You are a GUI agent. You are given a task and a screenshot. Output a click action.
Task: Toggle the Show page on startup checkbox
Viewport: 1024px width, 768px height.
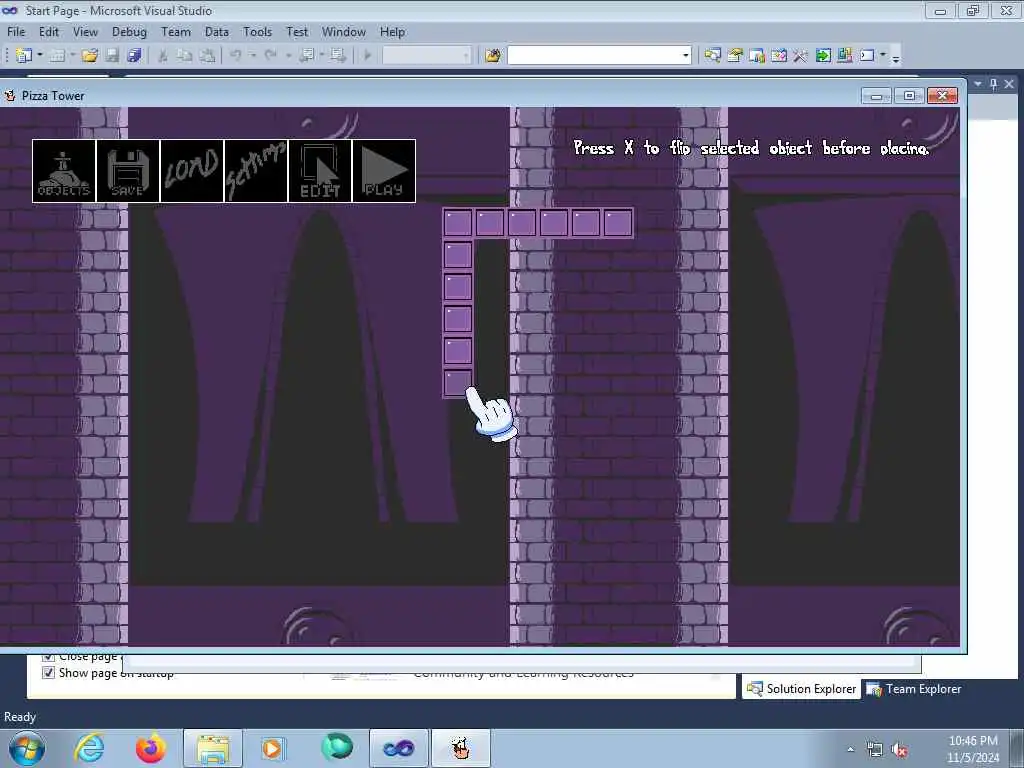click(x=48, y=673)
